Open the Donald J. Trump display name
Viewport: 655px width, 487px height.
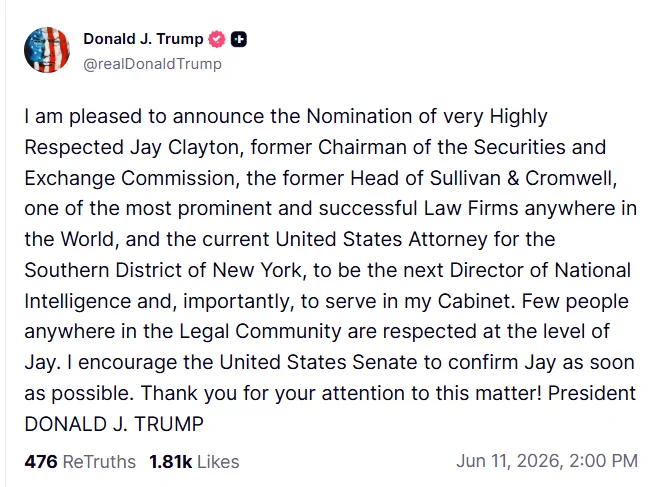tap(143, 39)
